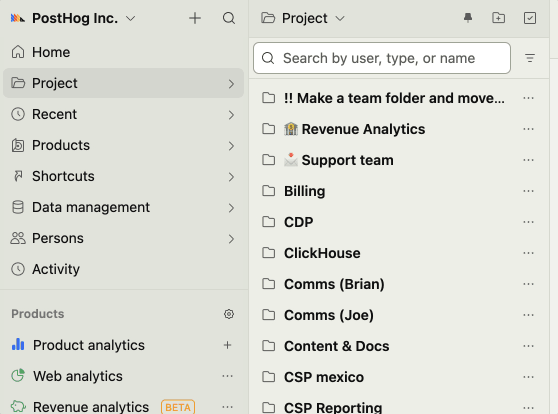Open Shortcuts in the sidebar

coord(123,176)
